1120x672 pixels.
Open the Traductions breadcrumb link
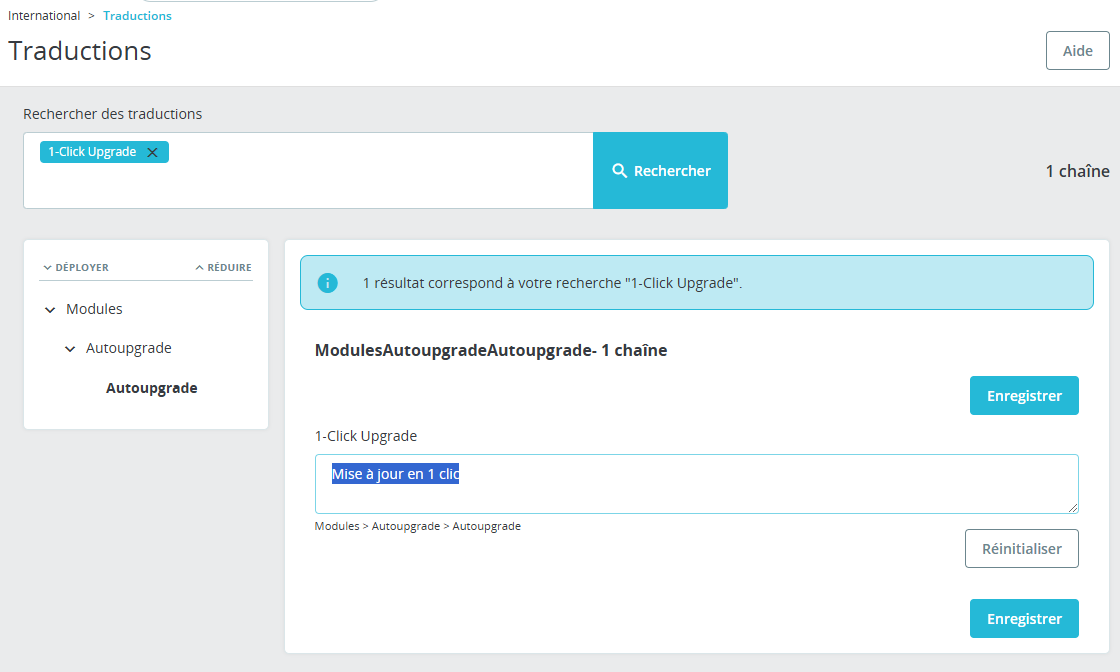[137, 16]
